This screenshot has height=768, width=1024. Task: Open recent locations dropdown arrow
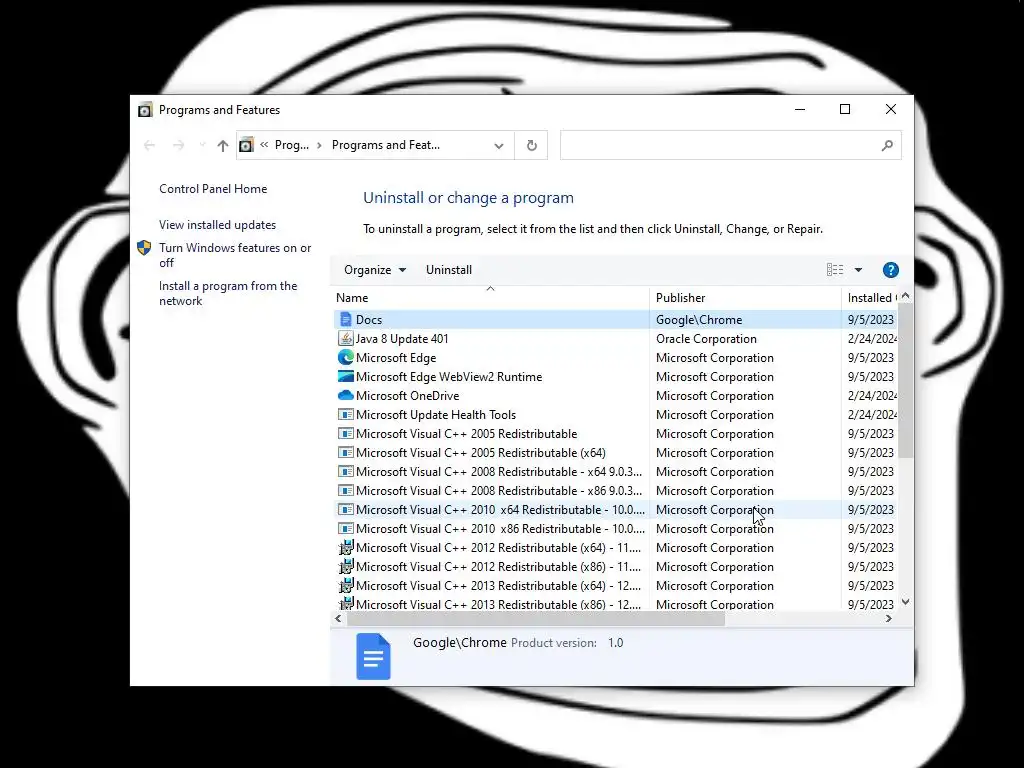click(x=202, y=144)
